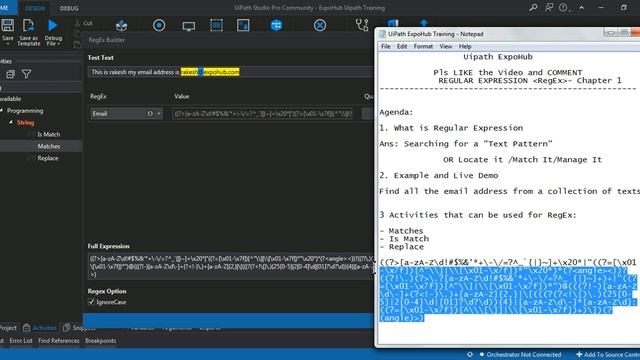Click the Cut toolbar item
Image resolution: width=640 pixels, height=360 pixels.
point(84,23)
